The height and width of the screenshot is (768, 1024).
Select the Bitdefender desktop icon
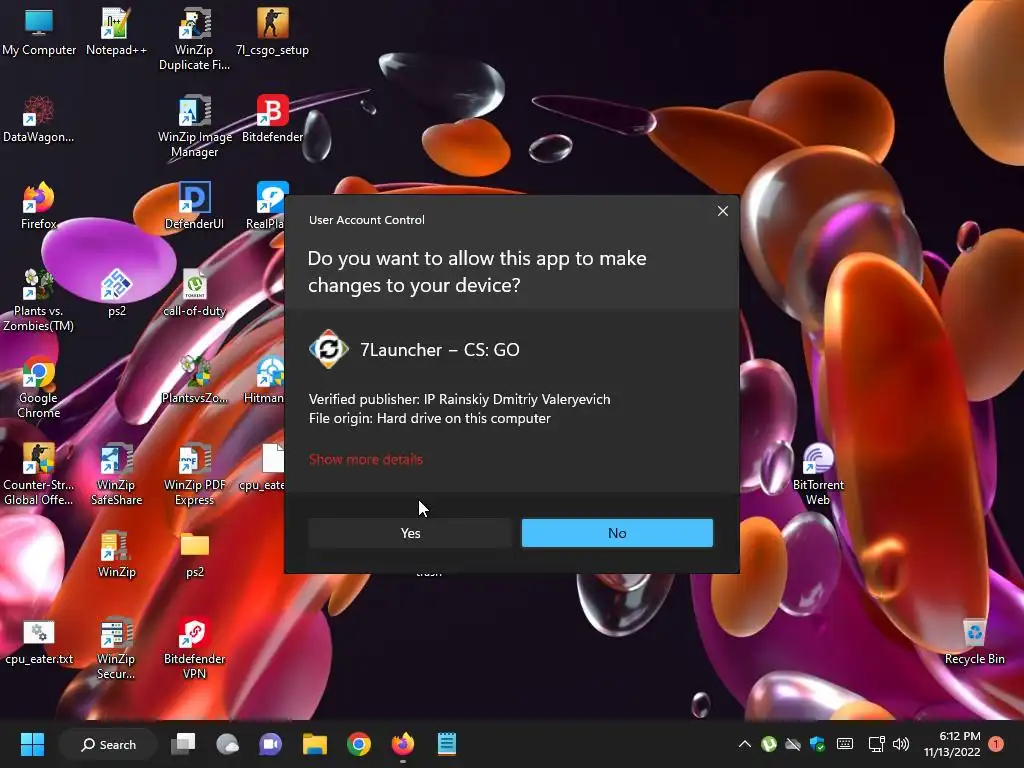click(272, 120)
